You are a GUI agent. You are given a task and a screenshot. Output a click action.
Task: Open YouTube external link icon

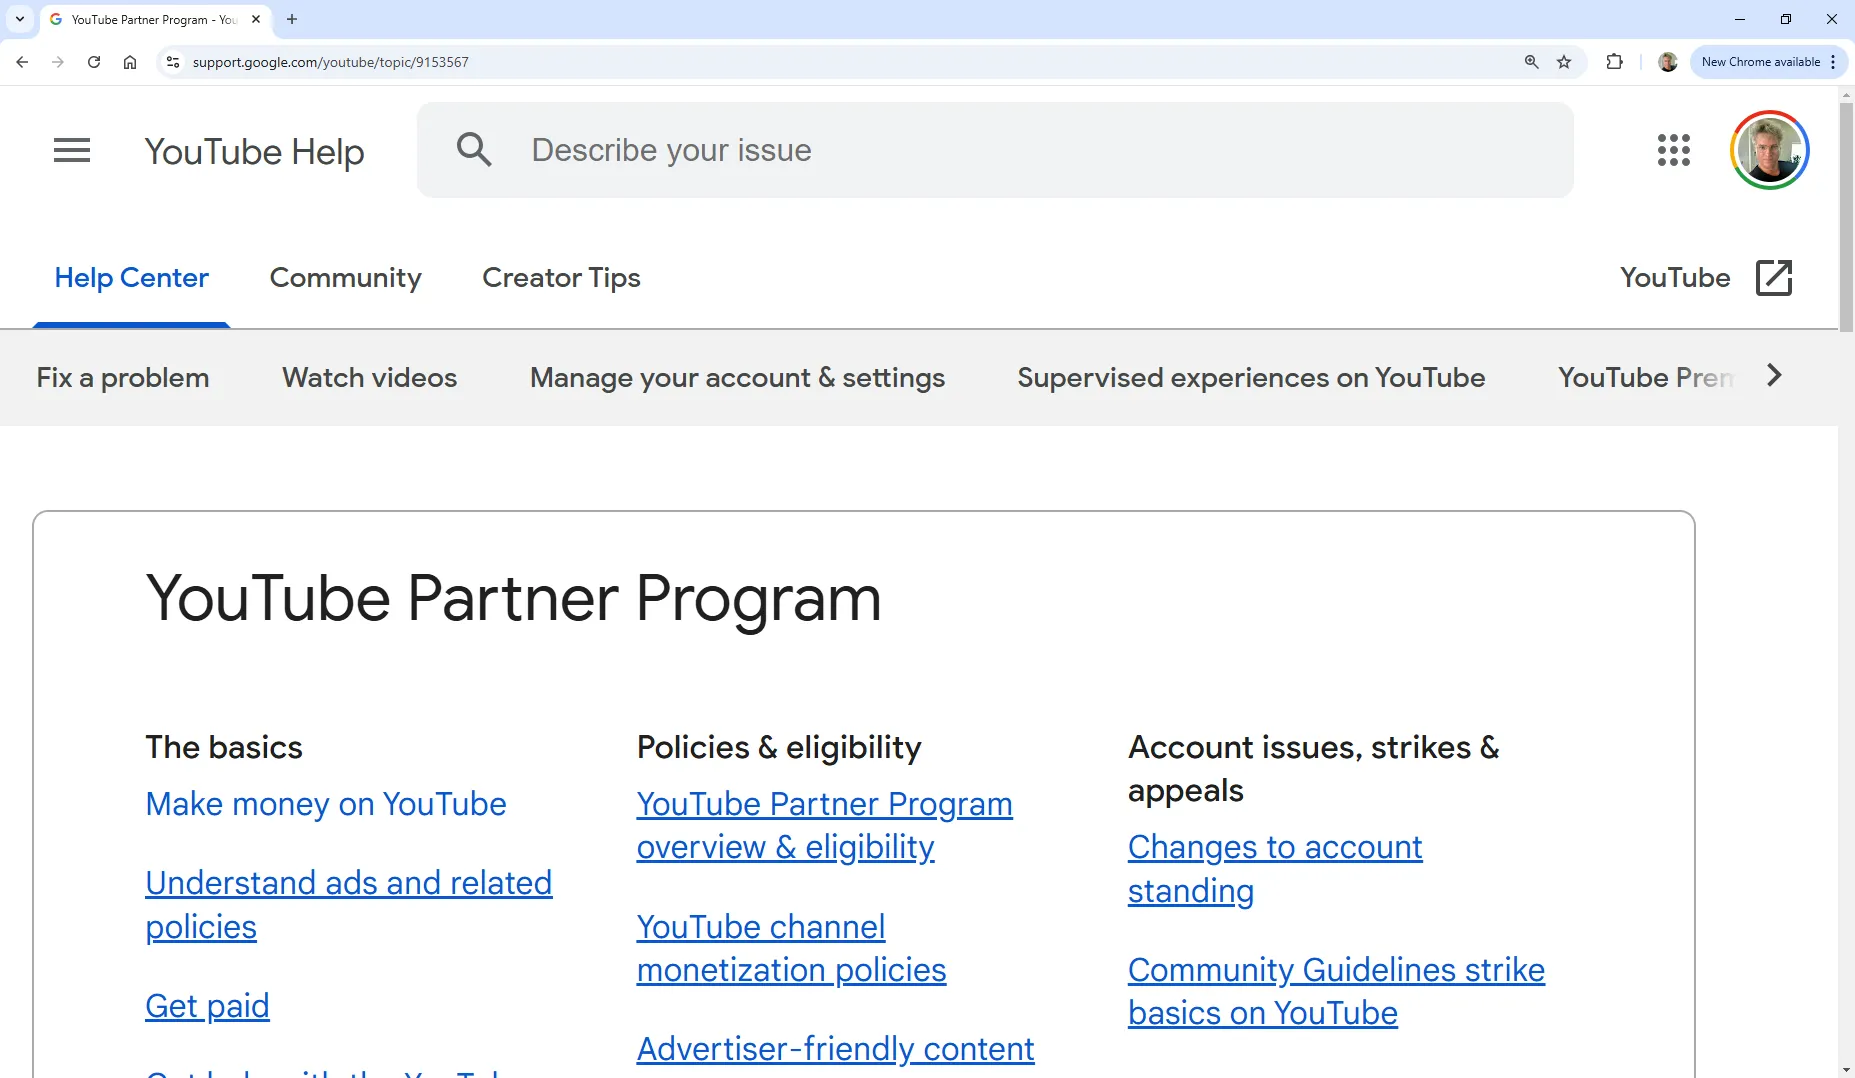(1774, 278)
